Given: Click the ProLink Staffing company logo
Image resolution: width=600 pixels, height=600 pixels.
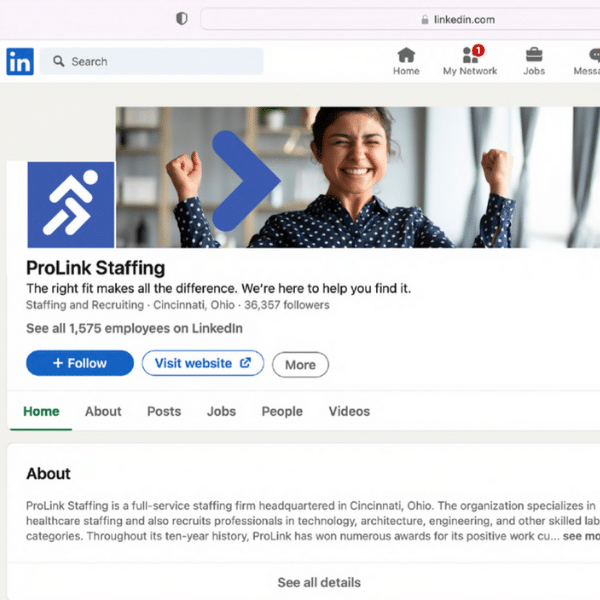Looking at the screenshot, I should [70, 204].
